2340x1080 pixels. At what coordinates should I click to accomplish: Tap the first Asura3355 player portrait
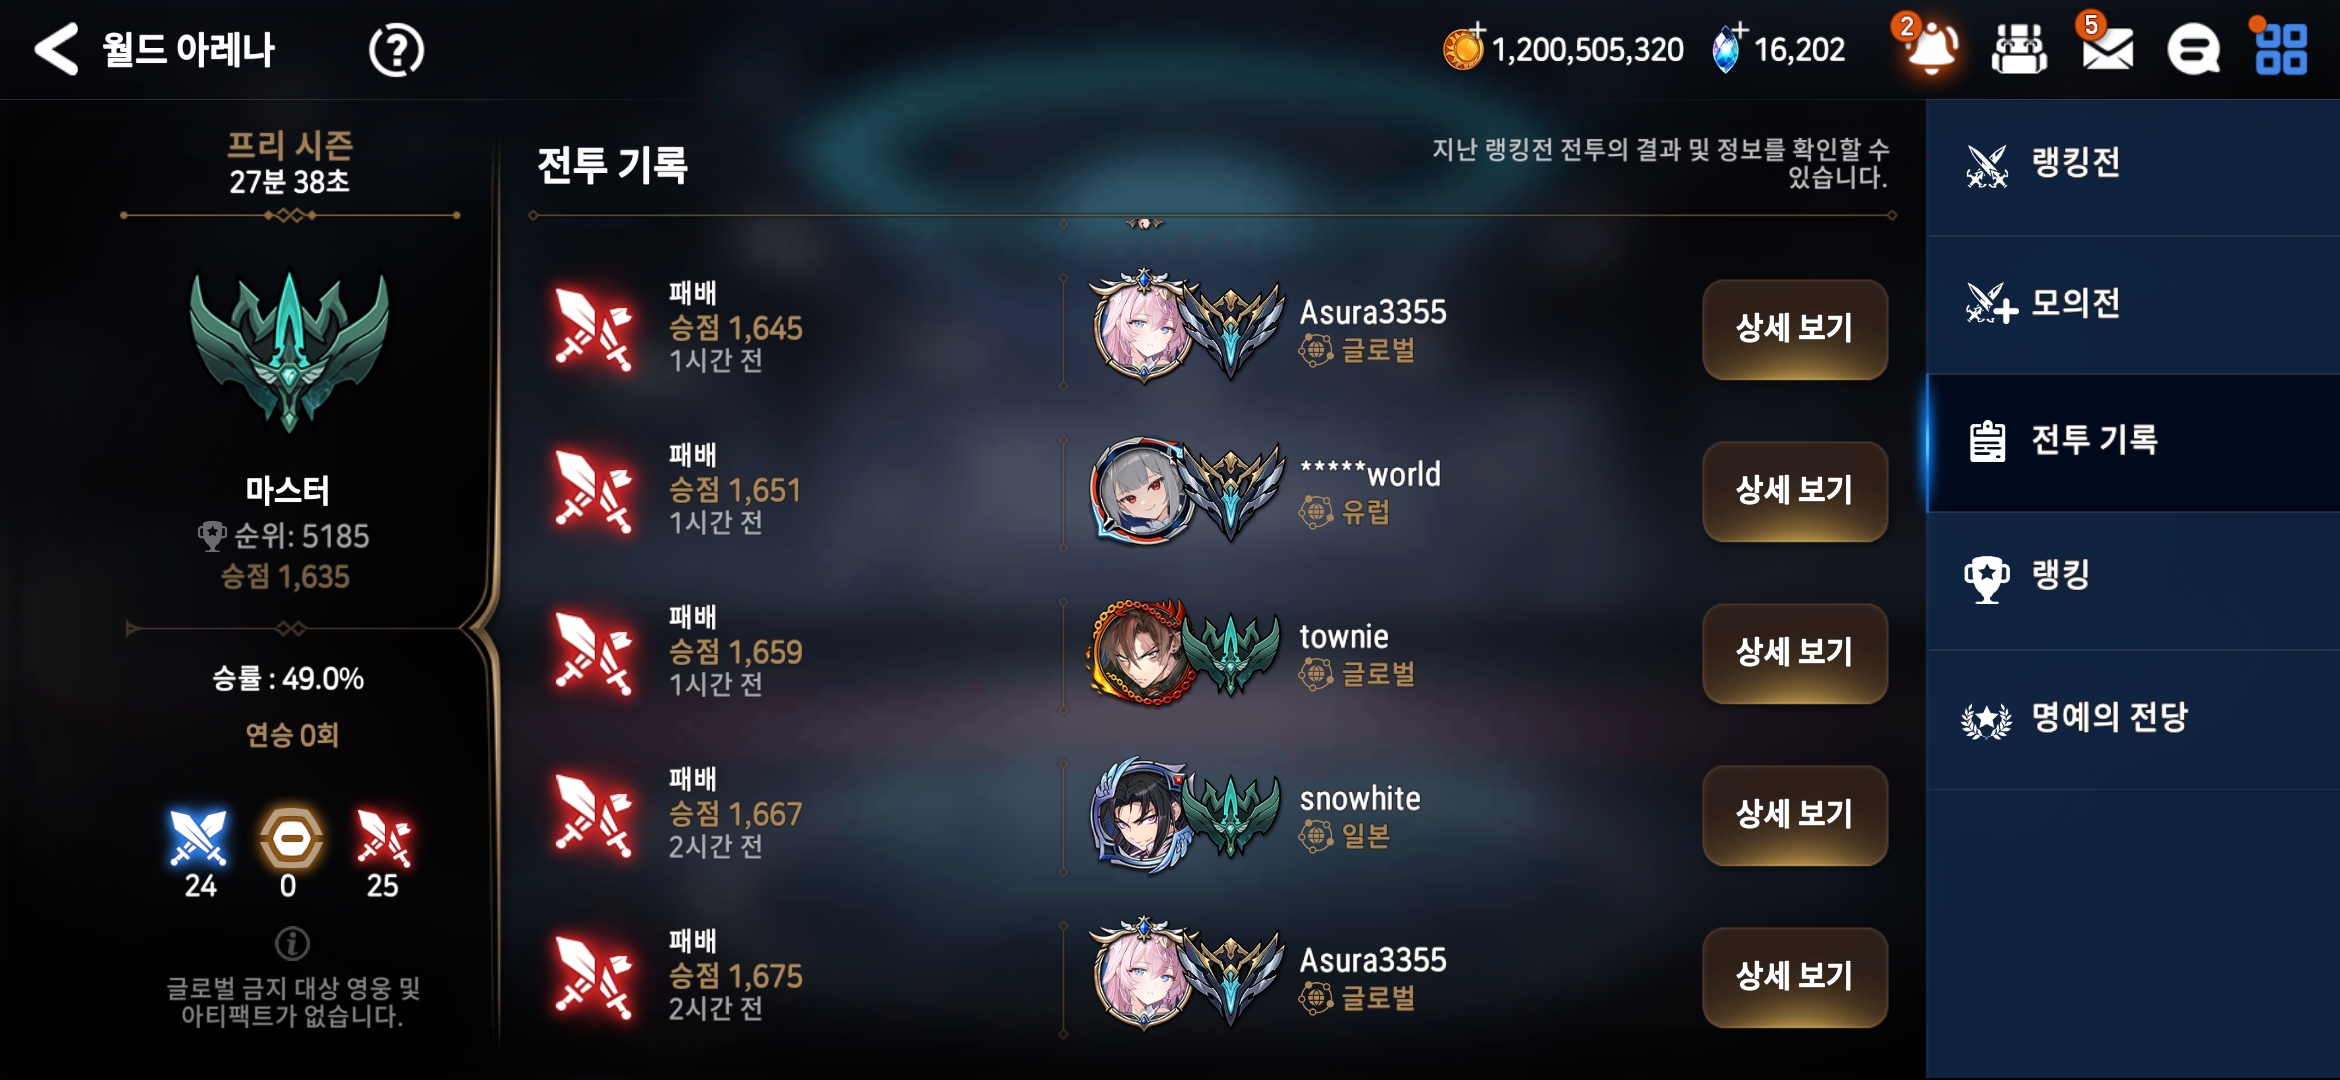(x=1143, y=327)
